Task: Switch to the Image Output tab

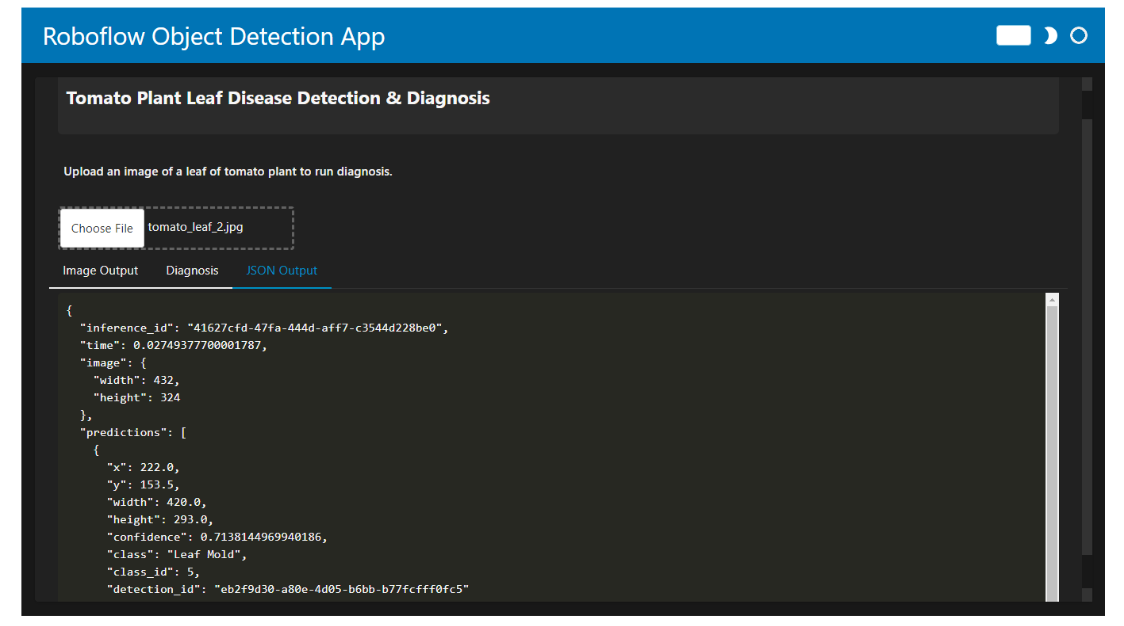Action: 100,271
